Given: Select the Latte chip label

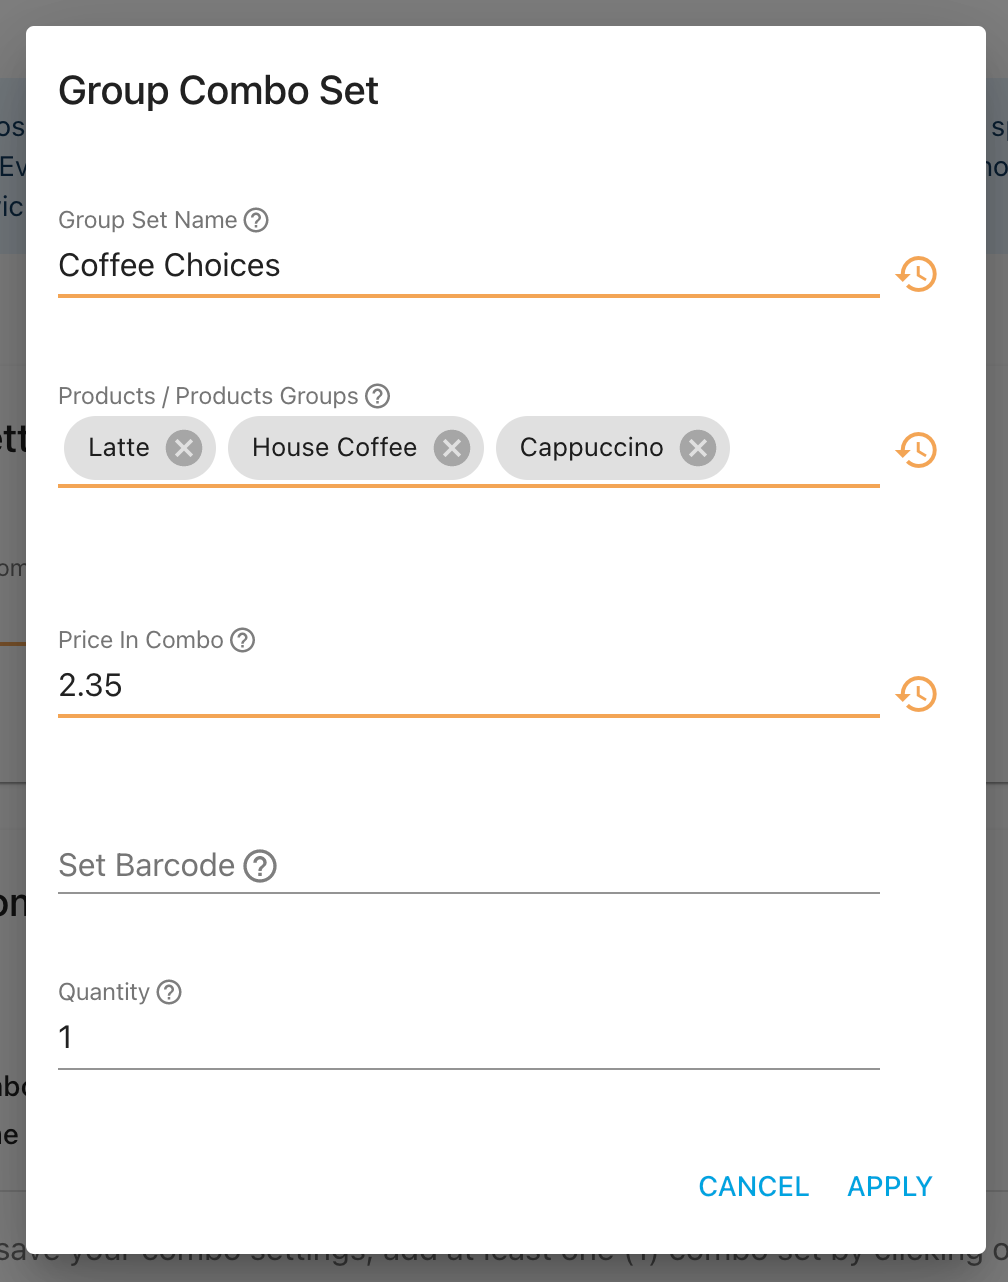Looking at the screenshot, I should point(119,448).
